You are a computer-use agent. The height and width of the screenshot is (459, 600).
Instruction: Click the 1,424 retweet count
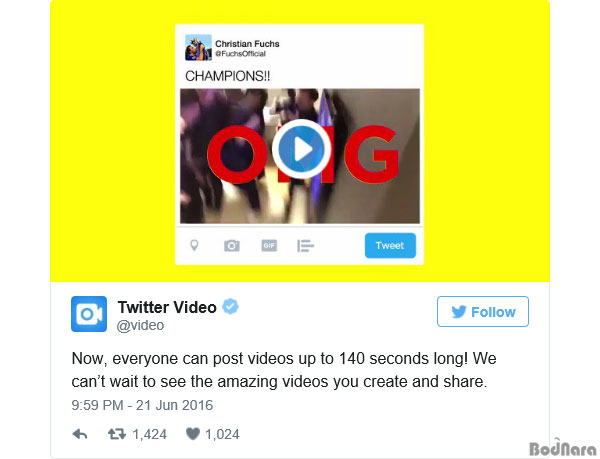[x=150, y=434]
